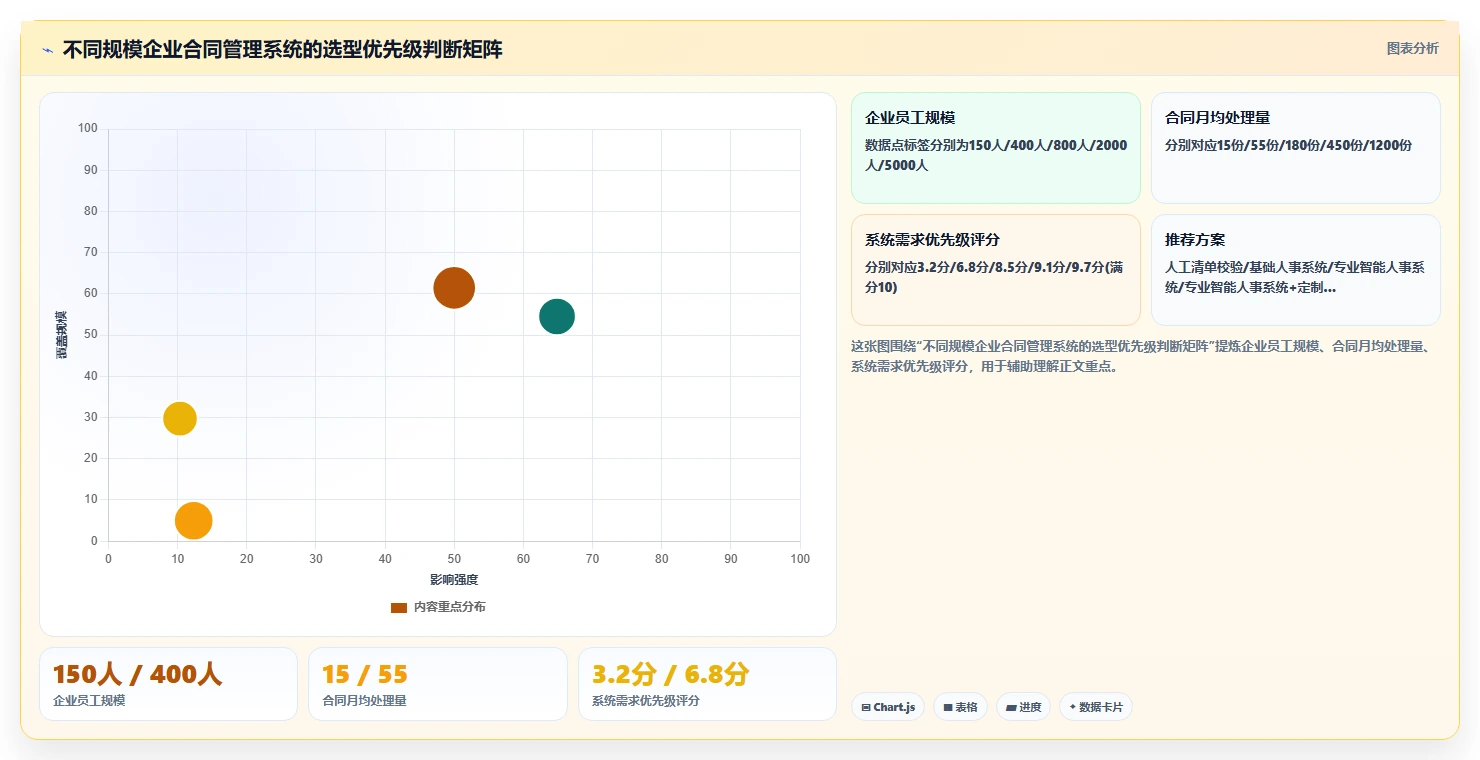Click the chart title 不同规模企业合同管理系统的选型优先级判断矩阵

(x=283, y=49)
